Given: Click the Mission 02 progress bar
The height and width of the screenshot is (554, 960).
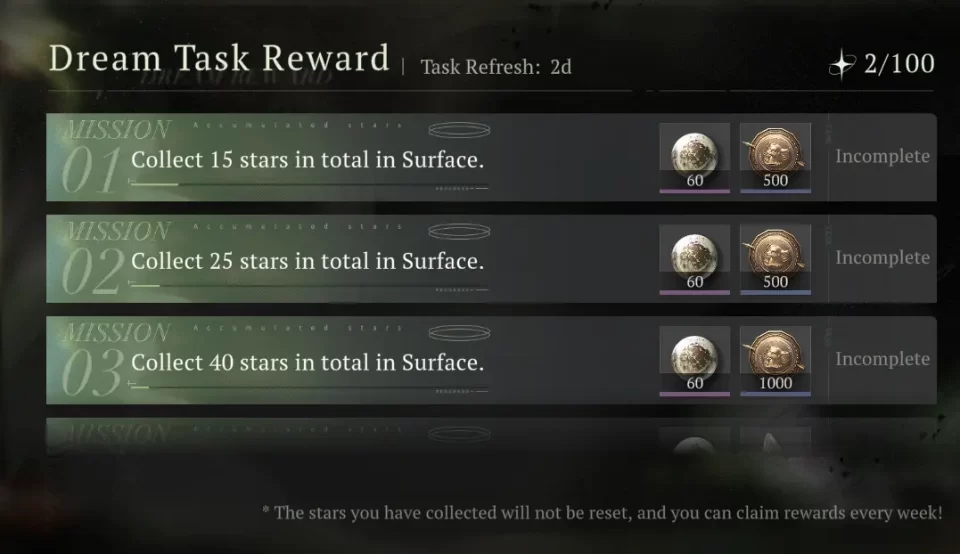Looking at the screenshot, I should click(300, 286).
